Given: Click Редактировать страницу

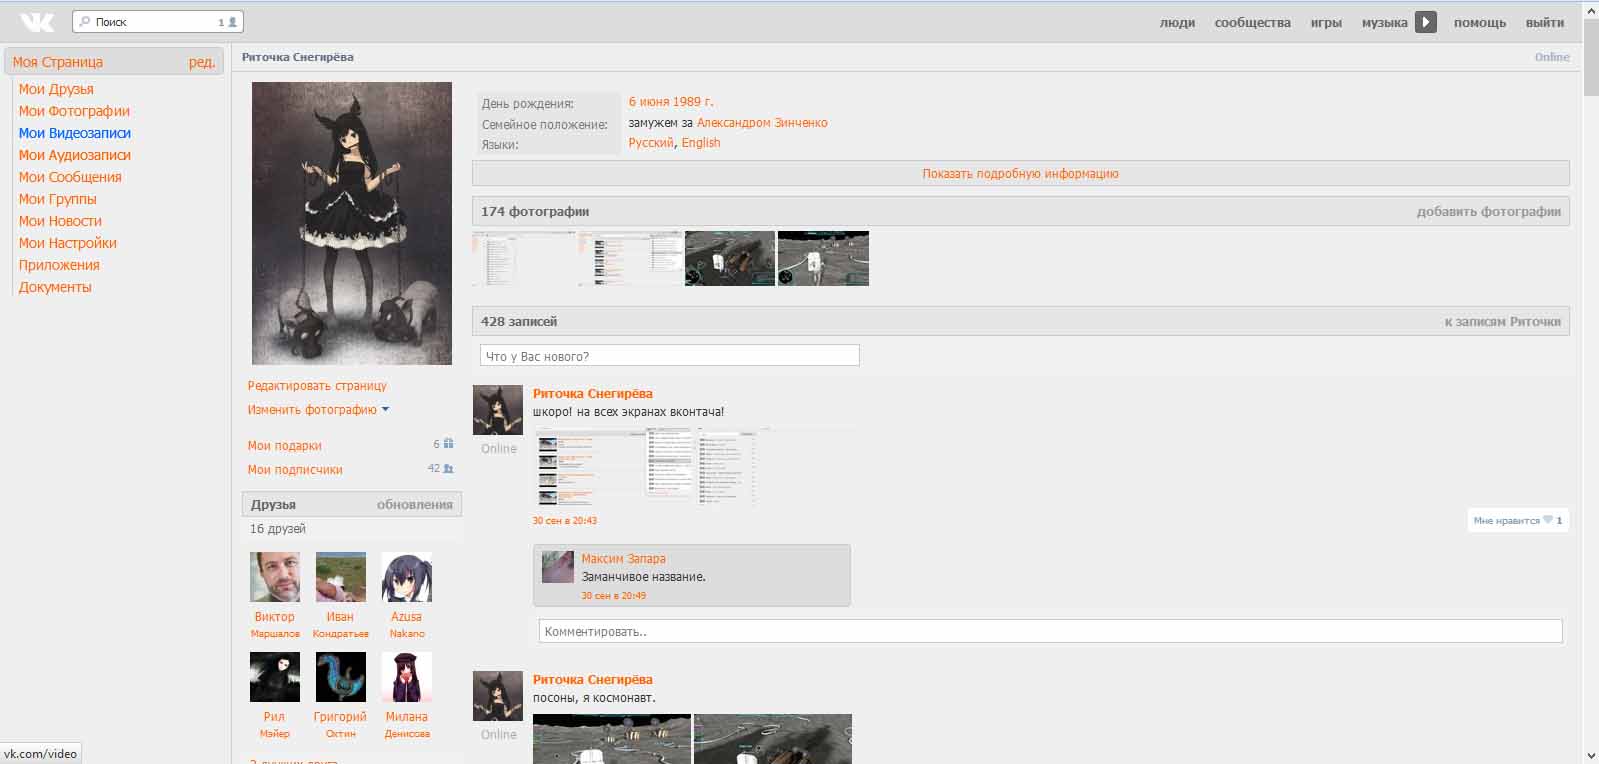Looking at the screenshot, I should coord(317,386).
